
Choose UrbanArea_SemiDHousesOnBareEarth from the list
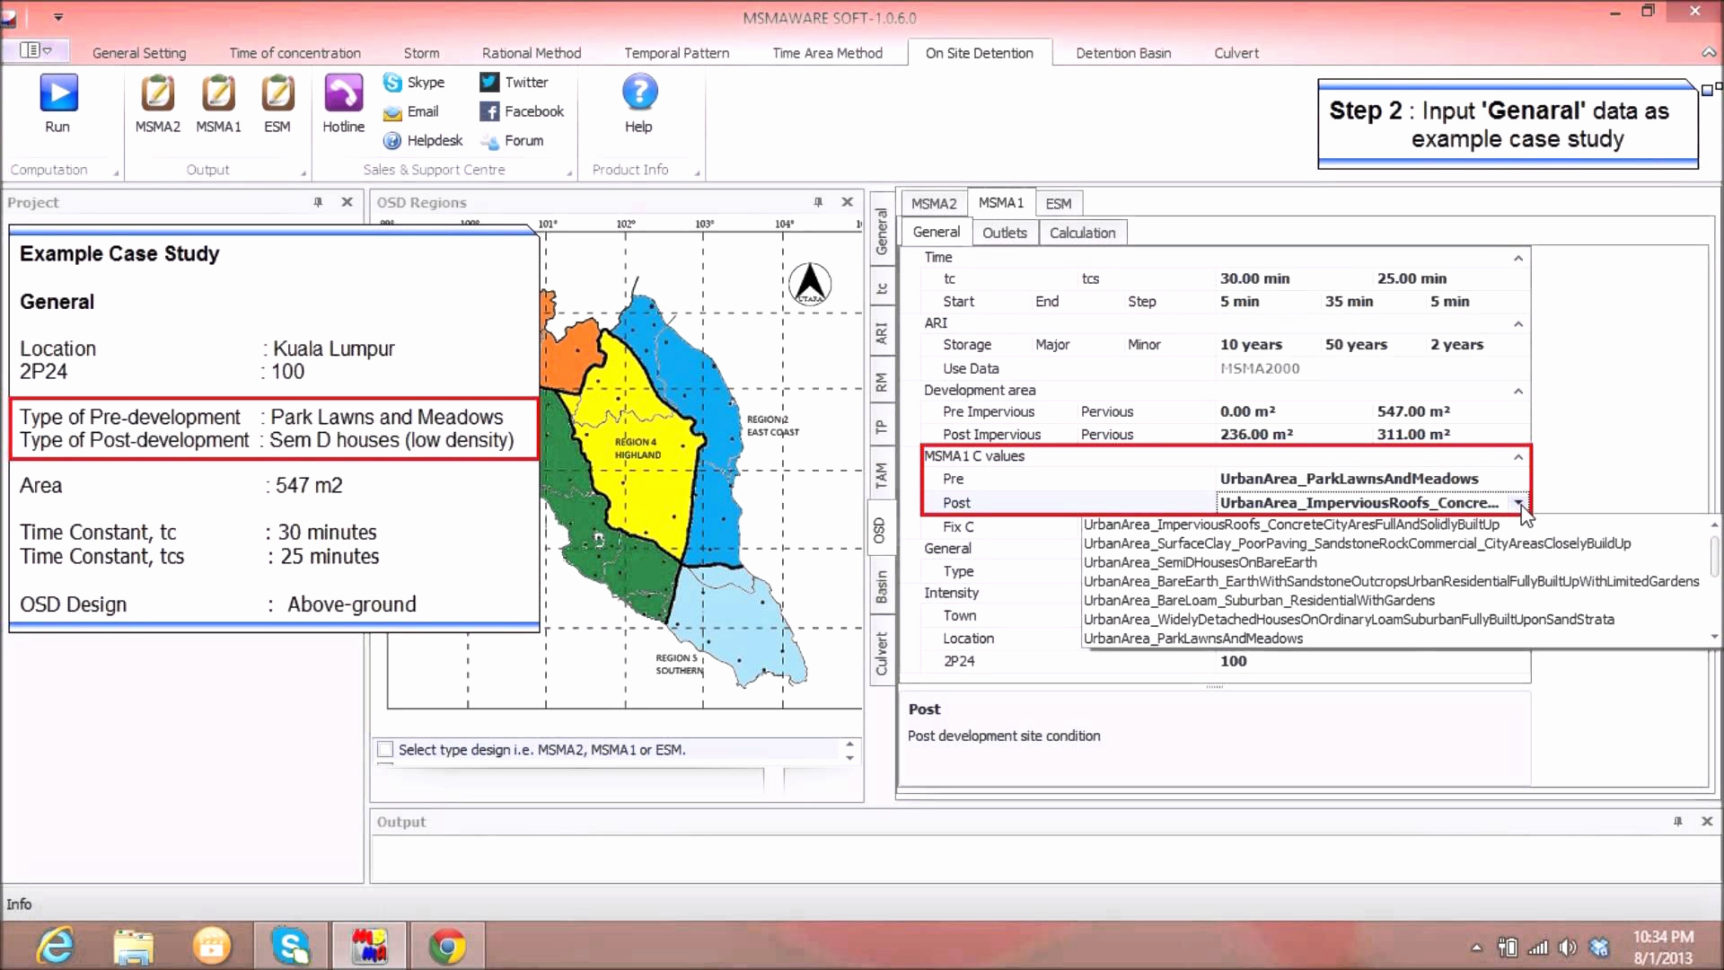pyautogui.click(x=1200, y=562)
